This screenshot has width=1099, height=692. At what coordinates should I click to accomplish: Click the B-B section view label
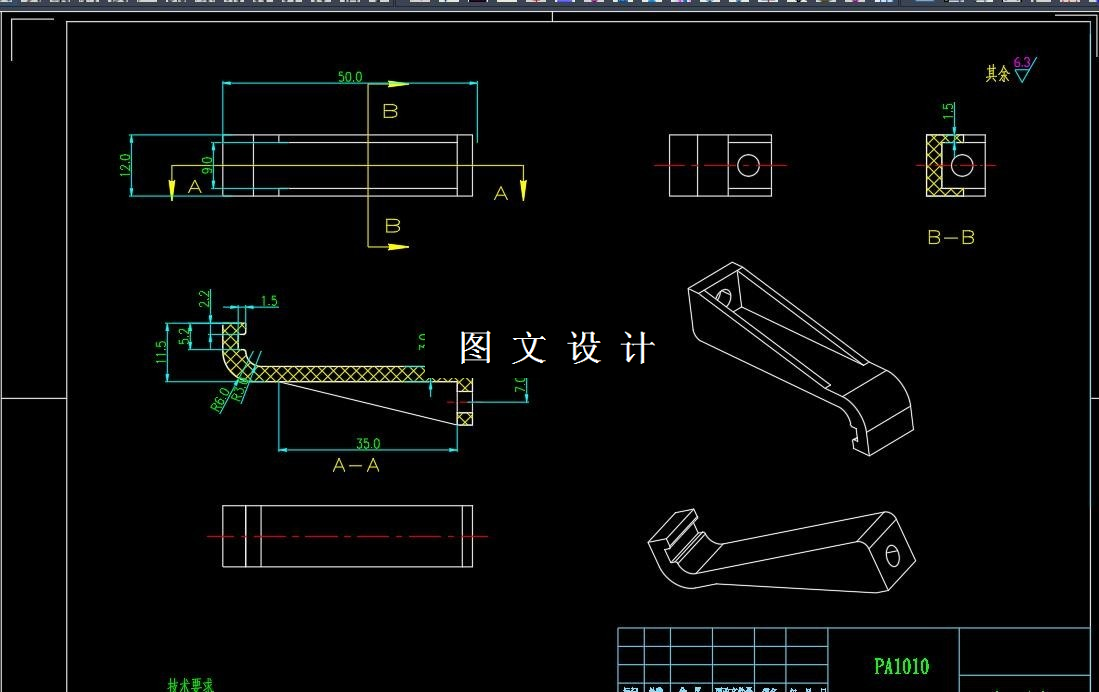pyautogui.click(x=951, y=238)
